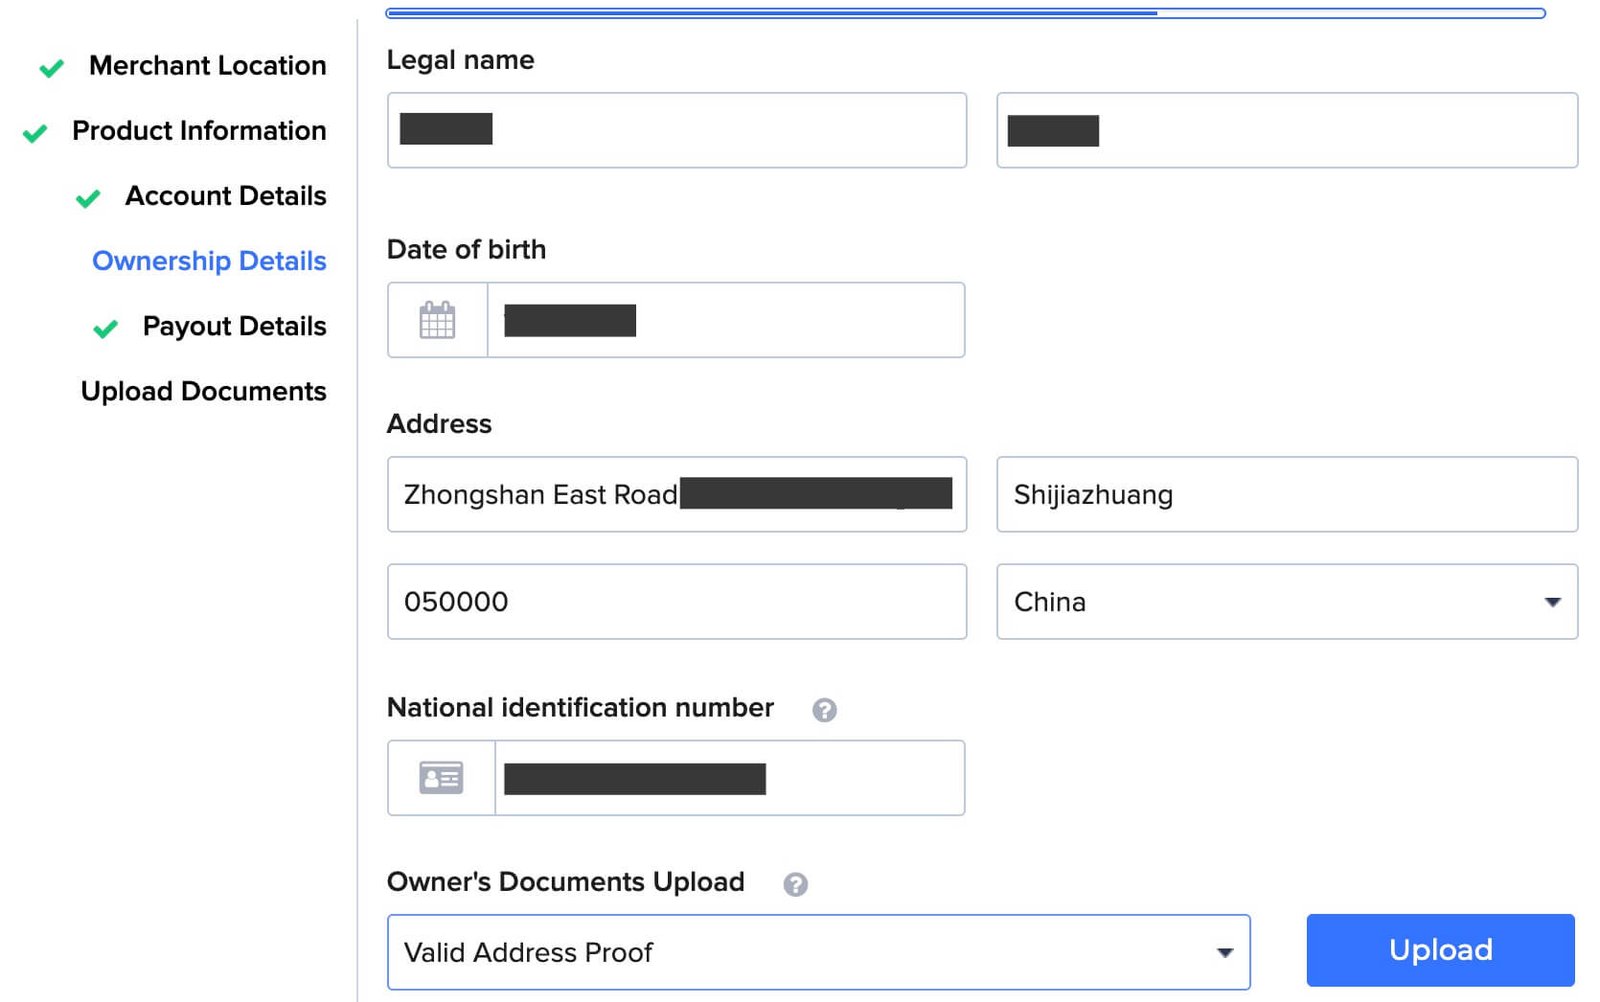Viewport: 1600px width, 1002px height.
Task: Open the China country dropdown
Action: (1552, 601)
